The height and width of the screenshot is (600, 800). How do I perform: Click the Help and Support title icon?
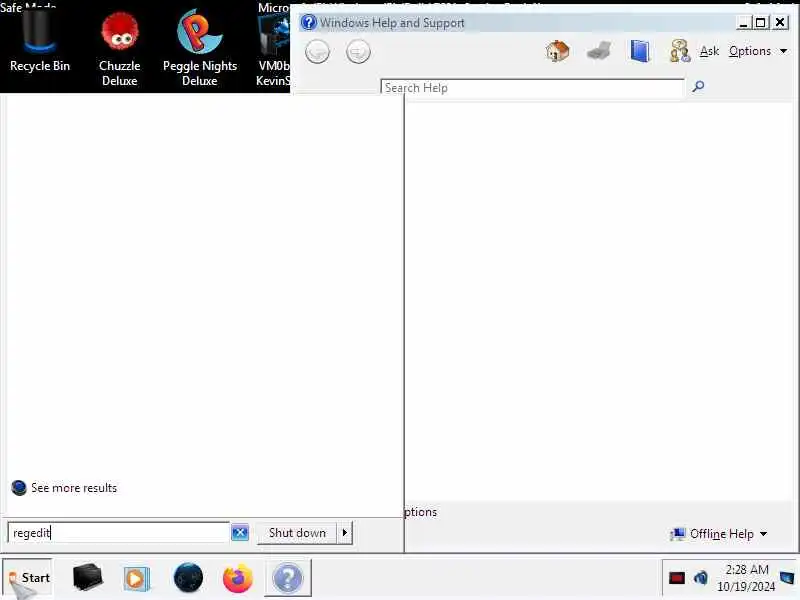point(308,22)
